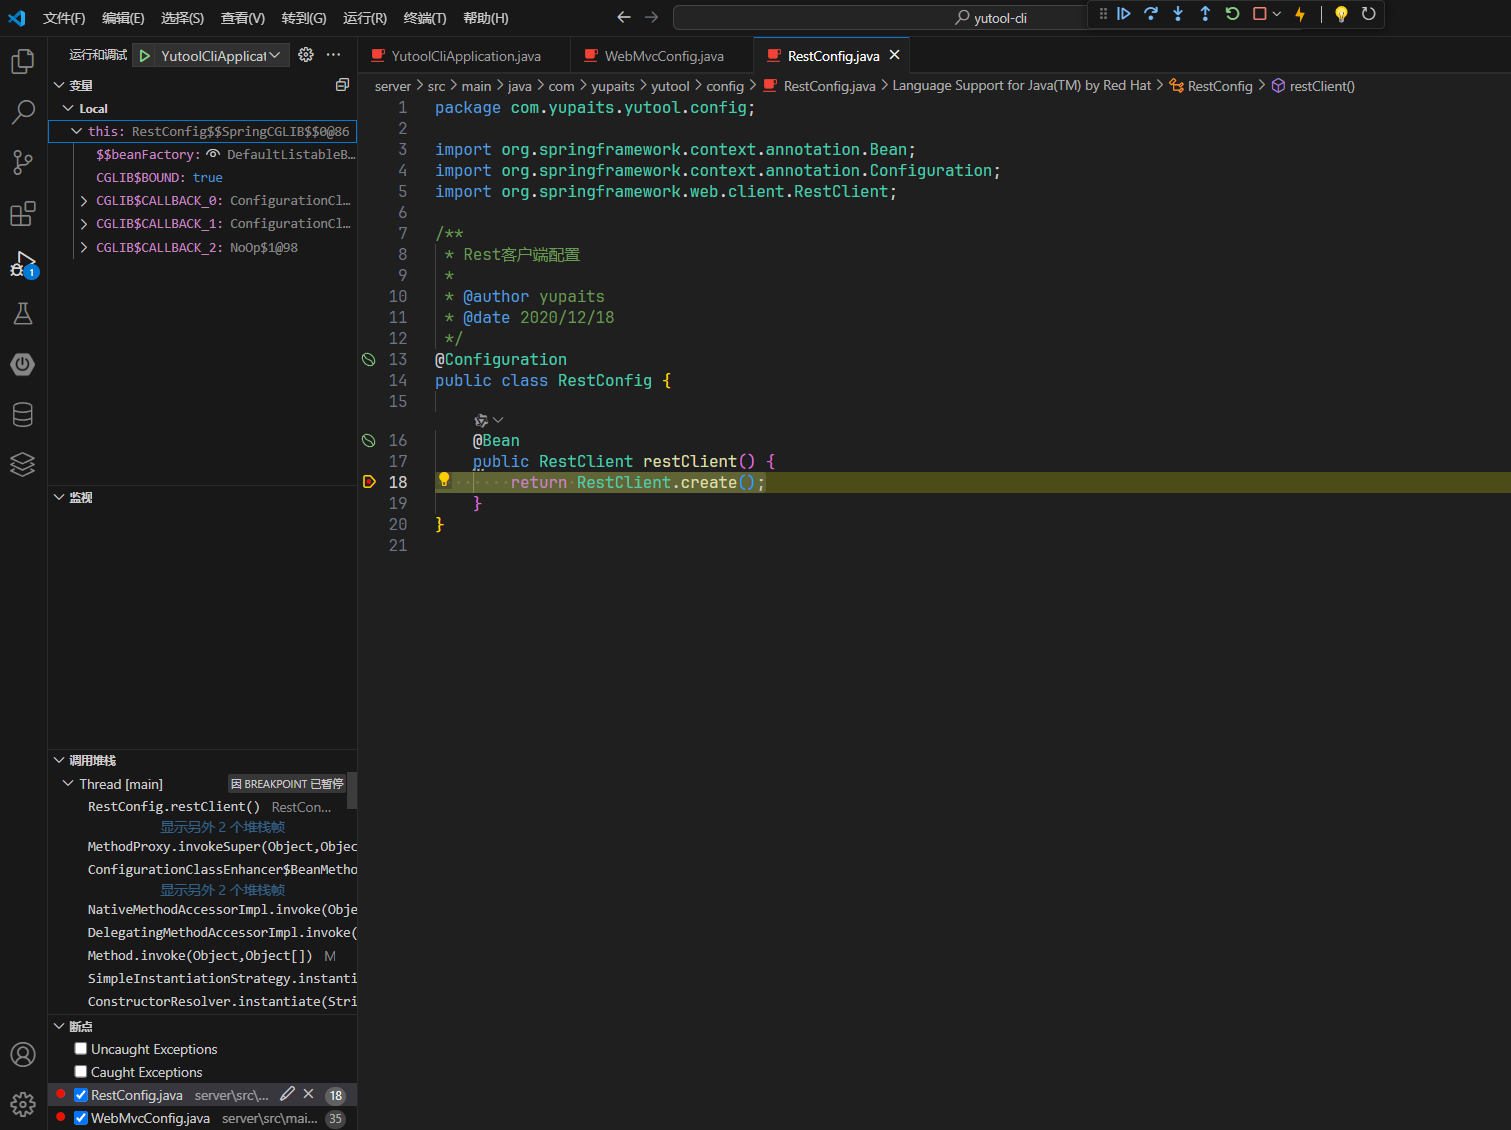Click the first 显示另外 2 个堆栈帧 link

[222, 827]
